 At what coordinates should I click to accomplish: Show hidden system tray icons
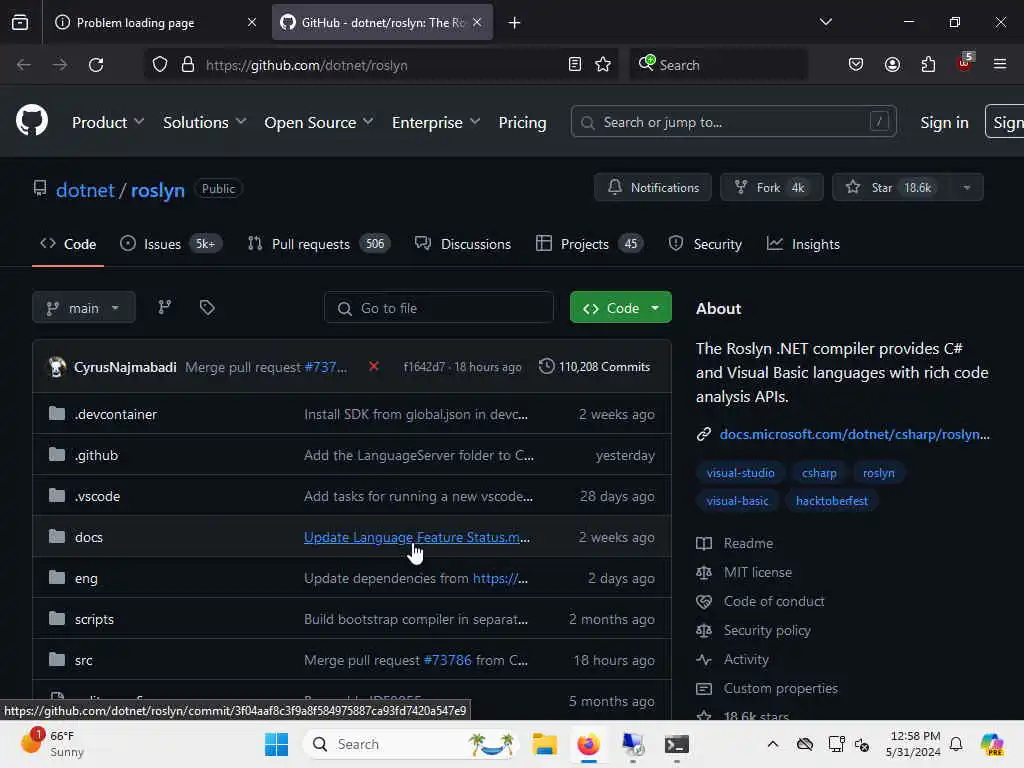click(773, 744)
